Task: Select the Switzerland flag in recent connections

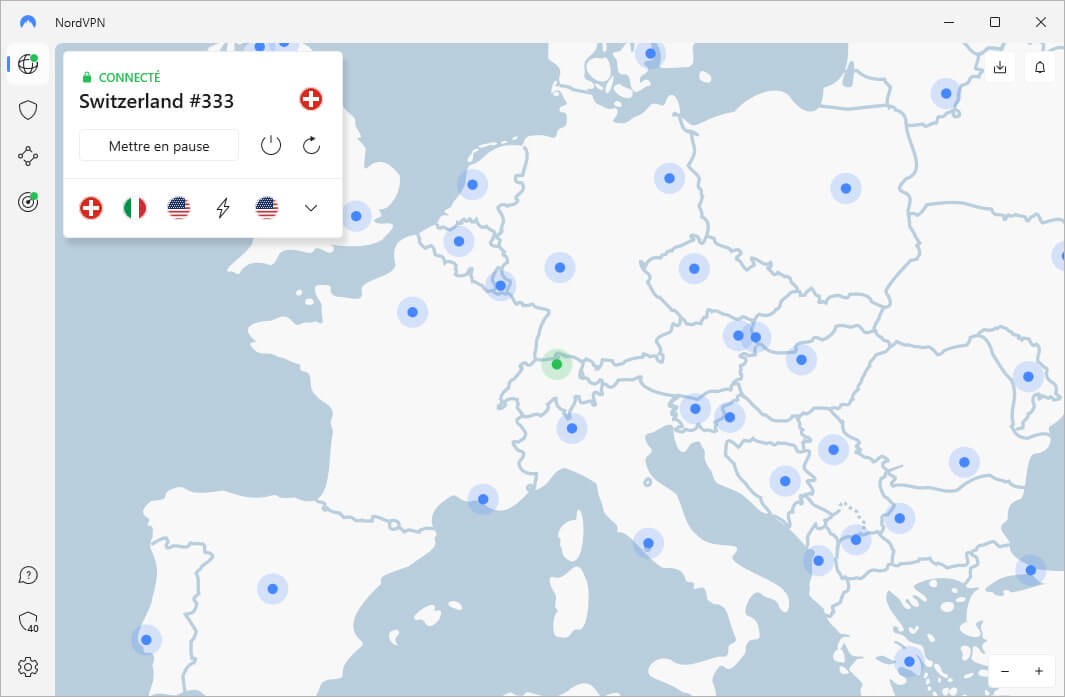Action: click(91, 208)
